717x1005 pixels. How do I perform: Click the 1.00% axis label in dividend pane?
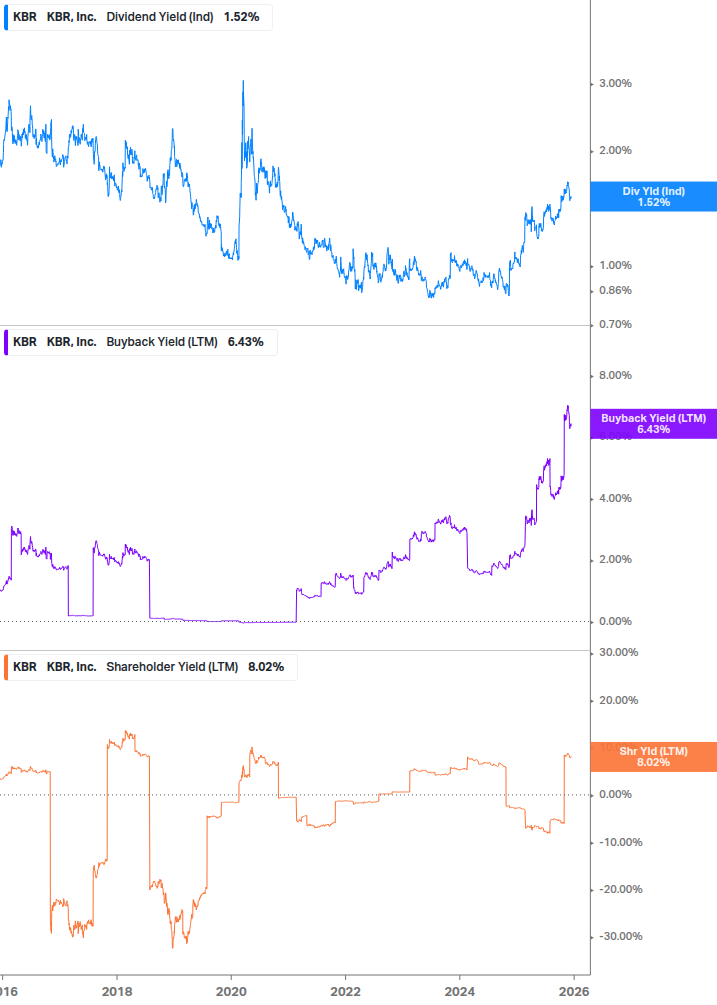[615, 265]
